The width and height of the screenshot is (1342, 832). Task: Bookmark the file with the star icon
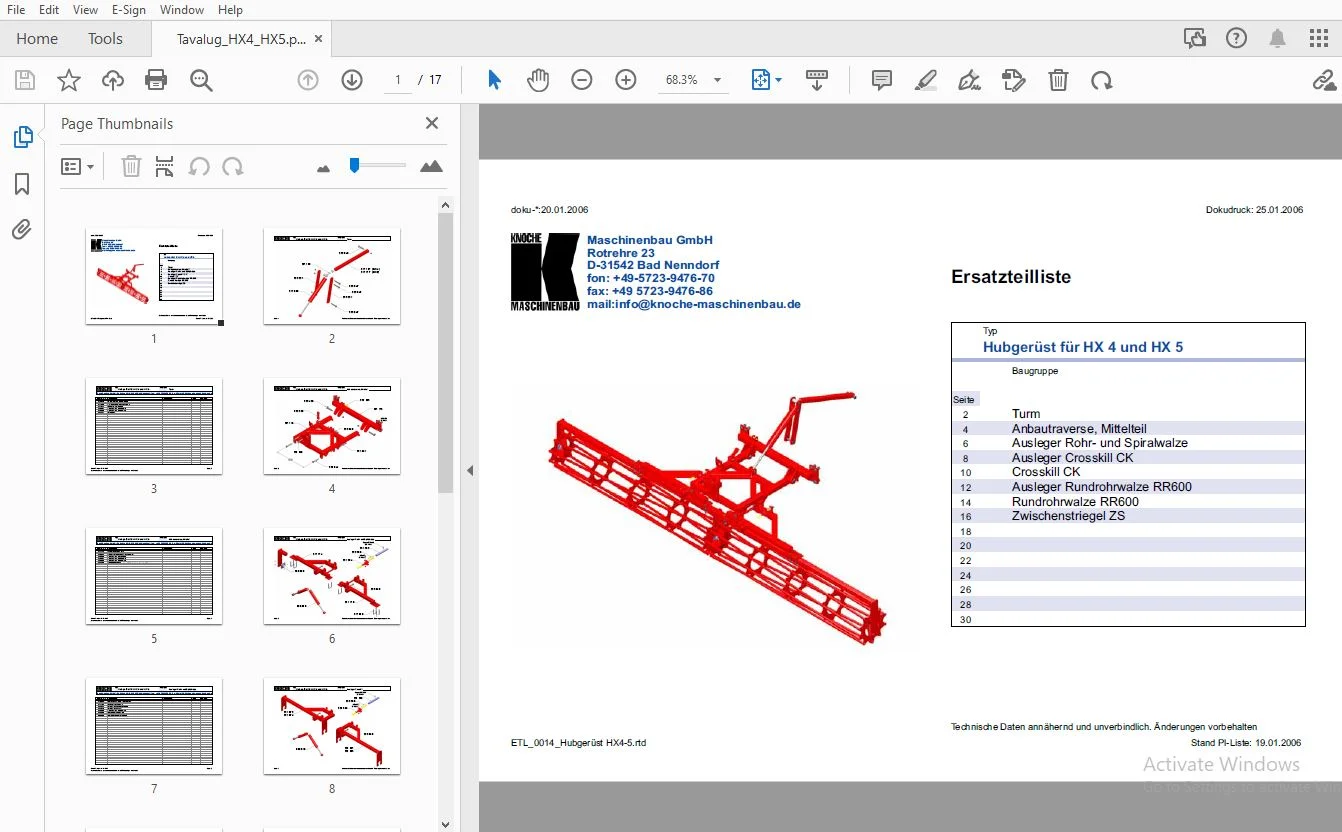(x=69, y=80)
